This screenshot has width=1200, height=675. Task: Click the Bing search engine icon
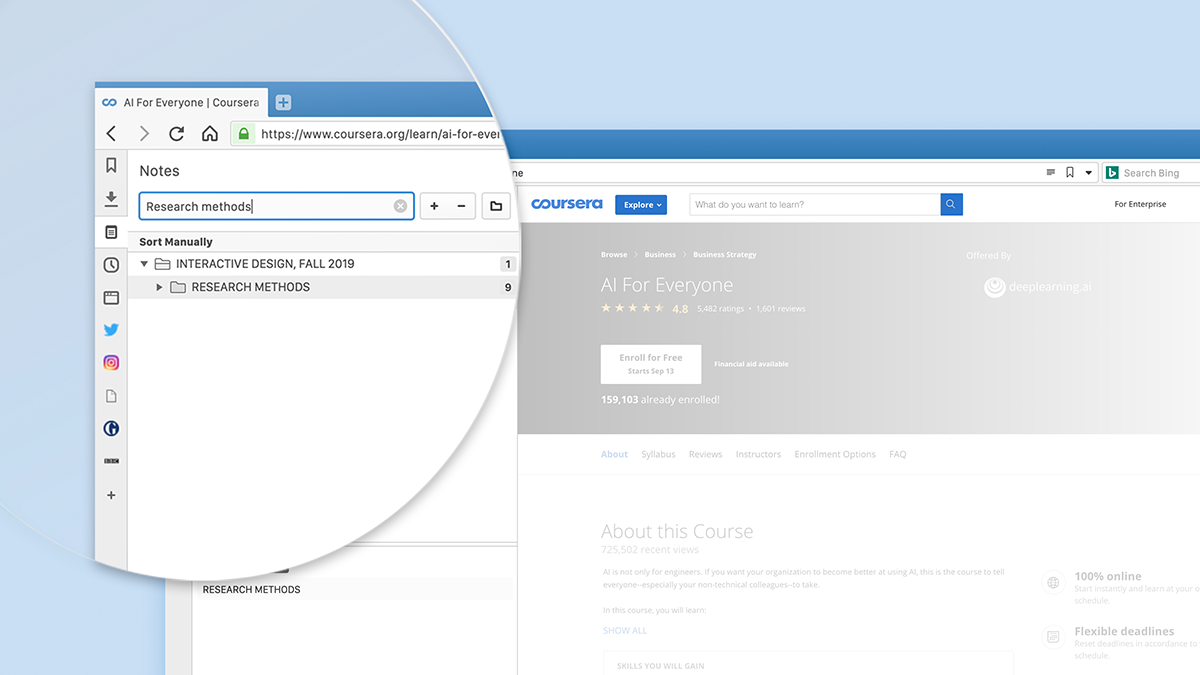pyautogui.click(x=1112, y=172)
